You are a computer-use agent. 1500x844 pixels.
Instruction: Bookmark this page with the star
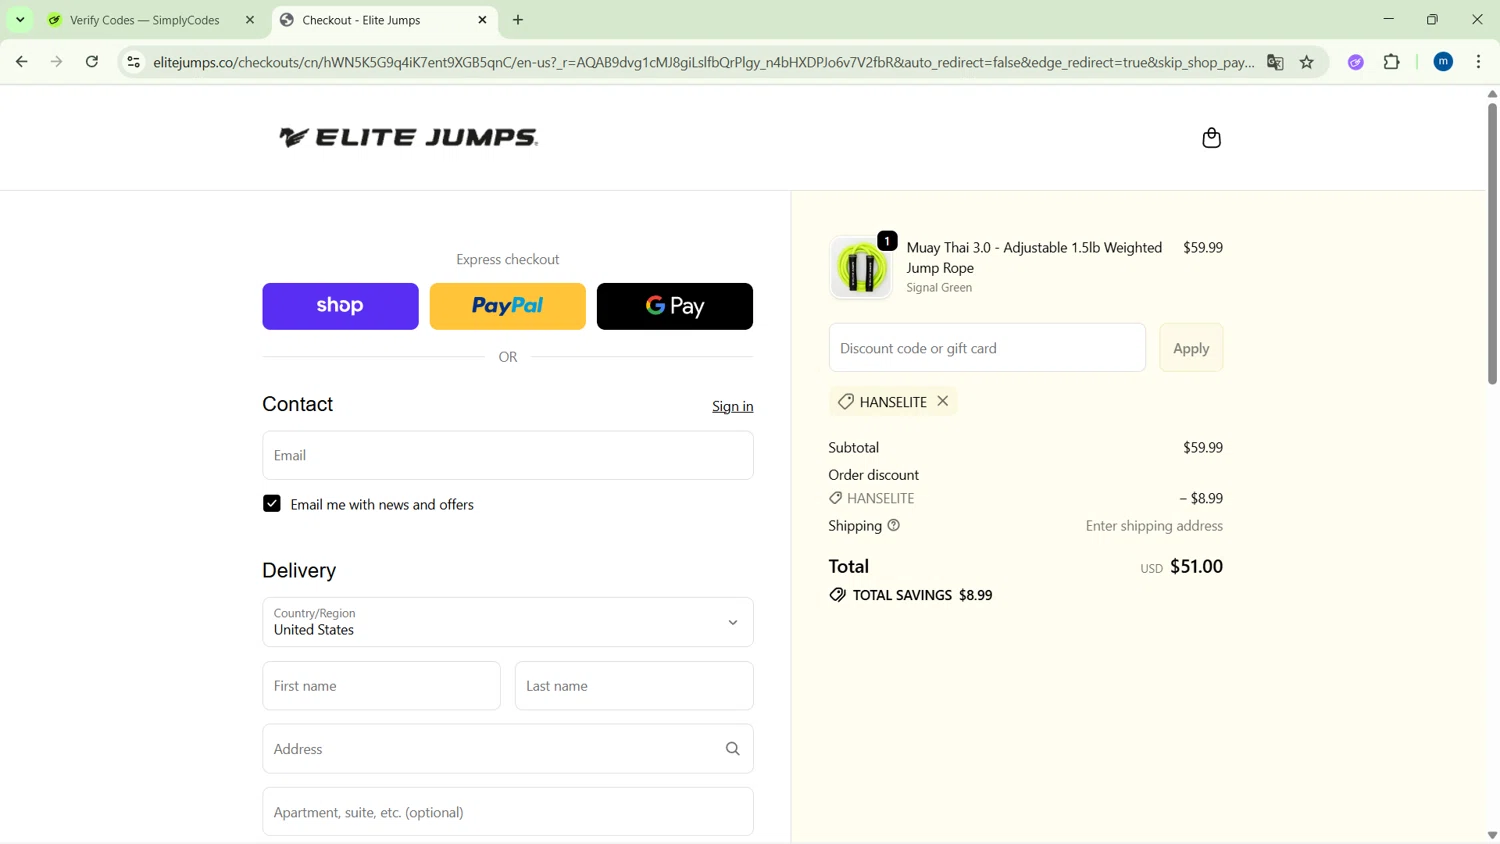(x=1307, y=62)
